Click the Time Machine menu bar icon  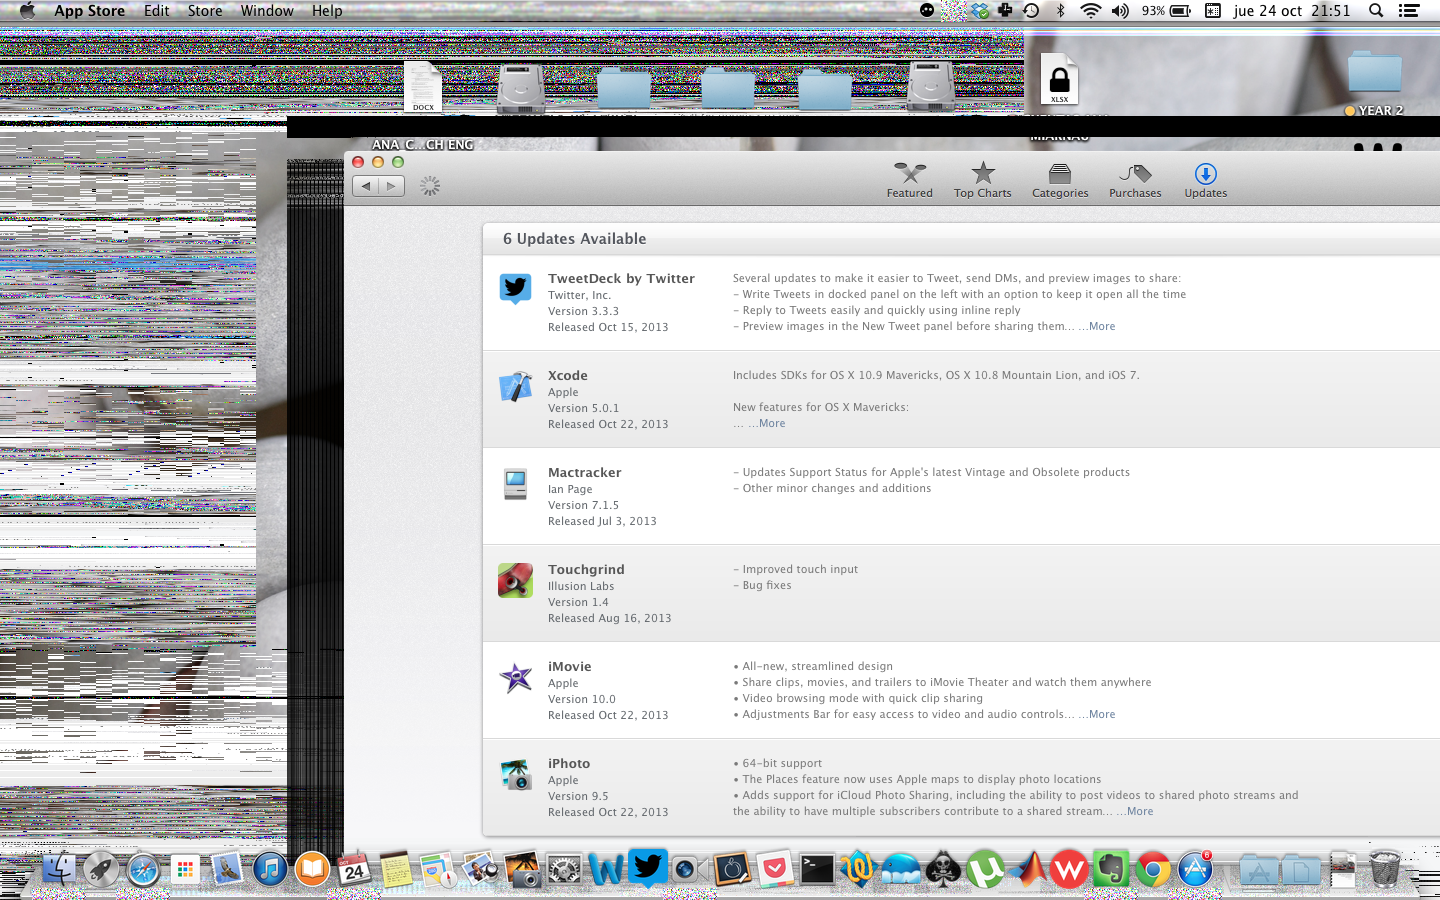tap(1031, 10)
